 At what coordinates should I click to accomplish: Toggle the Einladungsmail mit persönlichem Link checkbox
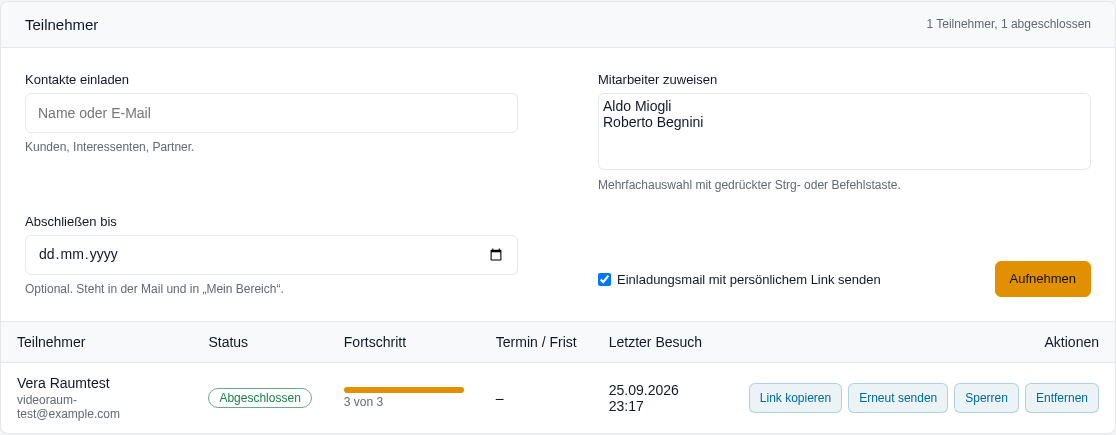pyautogui.click(x=604, y=279)
